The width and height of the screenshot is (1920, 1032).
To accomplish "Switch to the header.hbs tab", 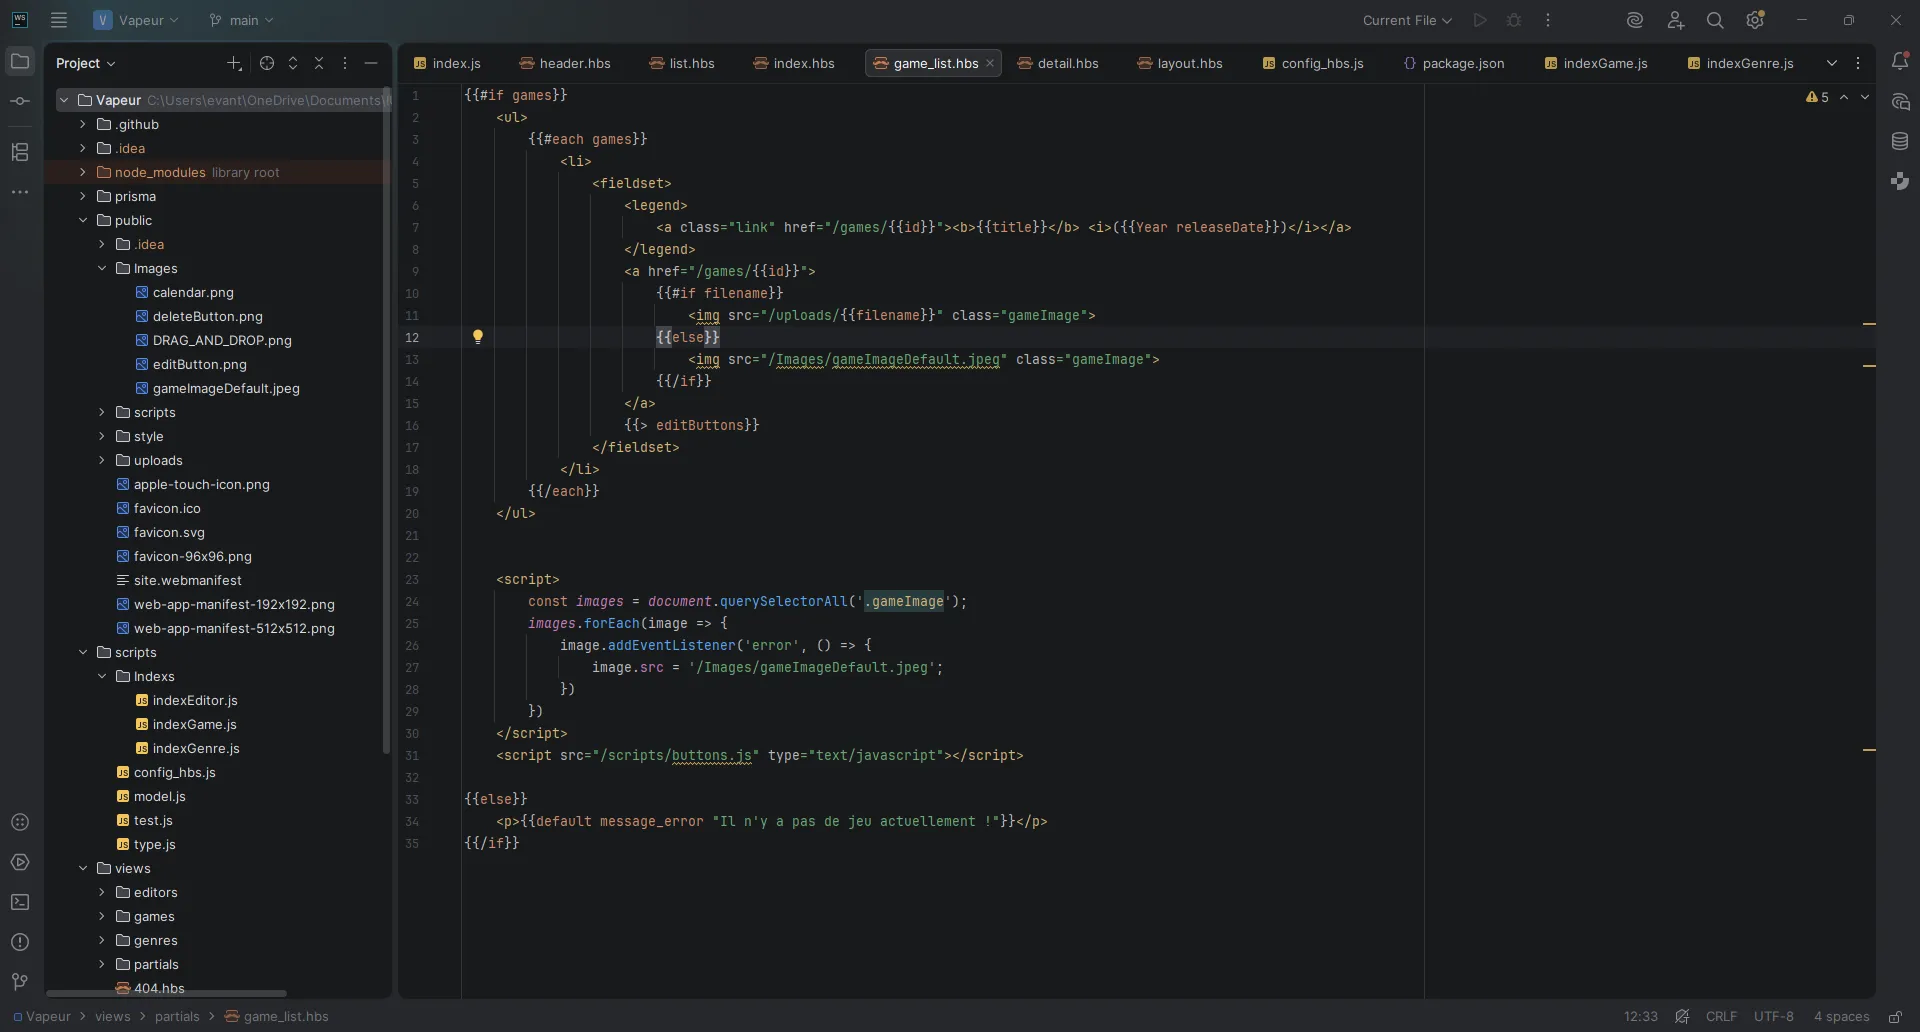I will 565,63.
